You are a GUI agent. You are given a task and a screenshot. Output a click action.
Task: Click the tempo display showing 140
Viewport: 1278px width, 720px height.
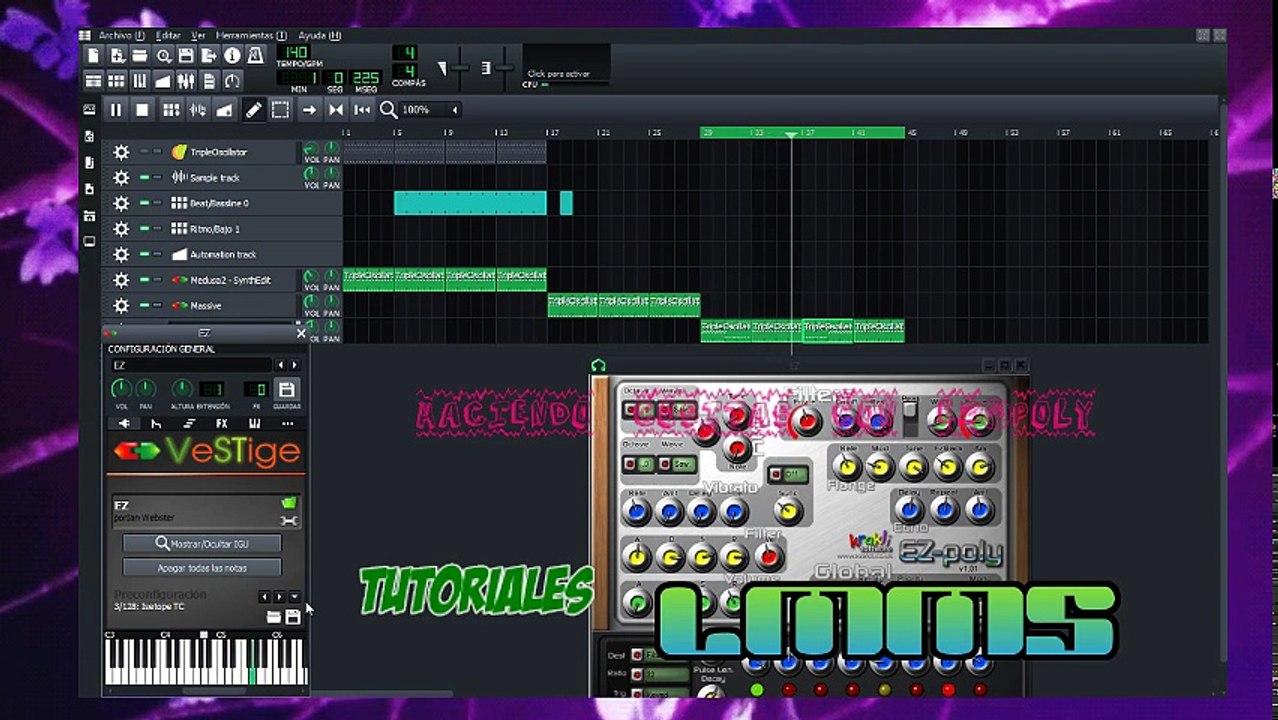coord(294,52)
